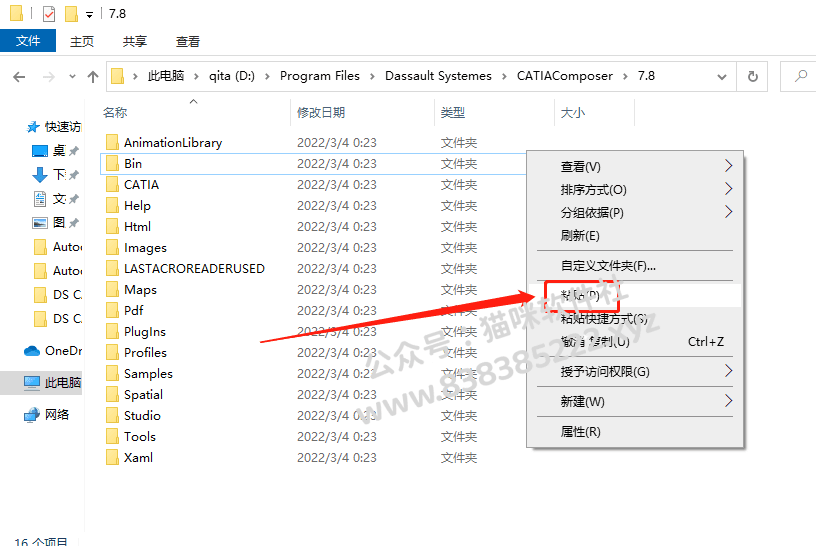Open the pinned downloads shortcut in sidebar

point(55,175)
